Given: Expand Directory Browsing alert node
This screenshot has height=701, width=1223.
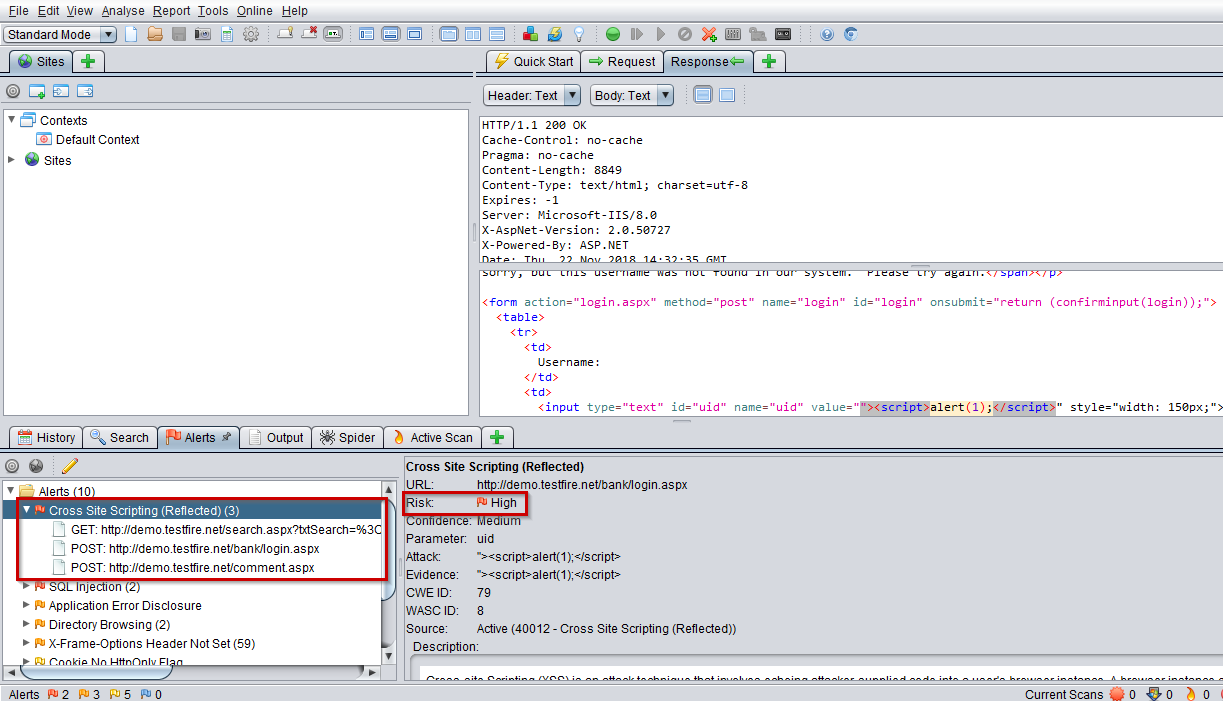Looking at the screenshot, I should (x=27, y=625).
